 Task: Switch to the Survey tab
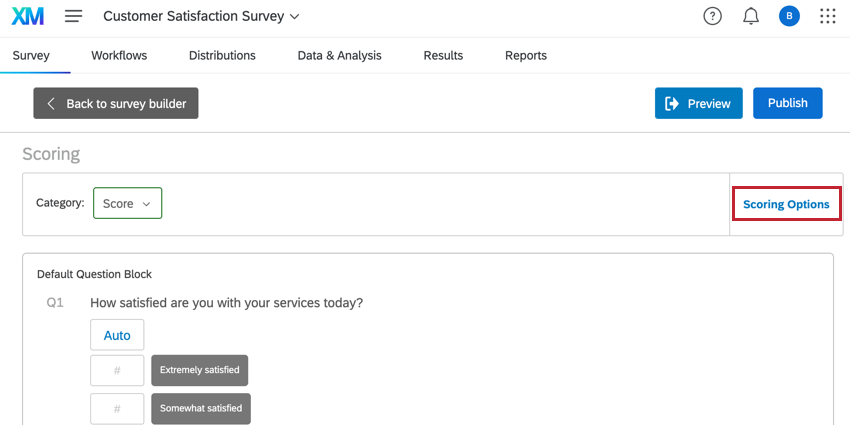(x=31, y=56)
